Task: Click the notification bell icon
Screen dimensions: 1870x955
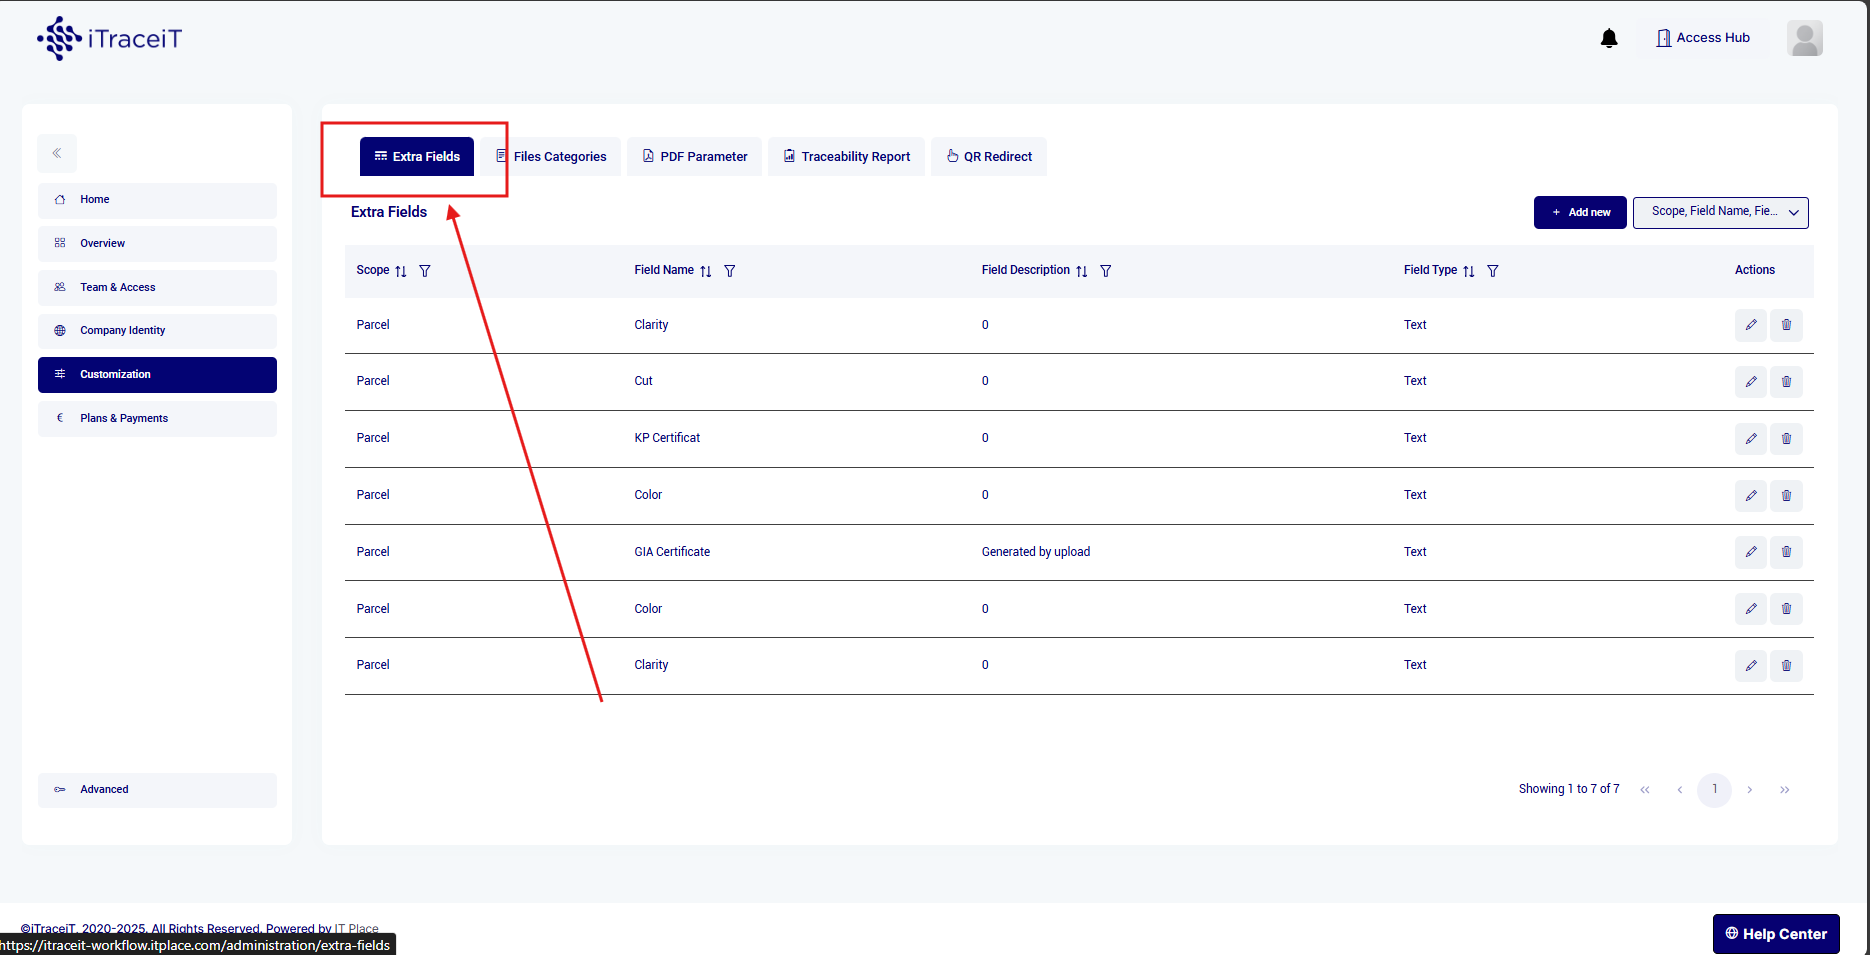Action: click(1609, 39)
